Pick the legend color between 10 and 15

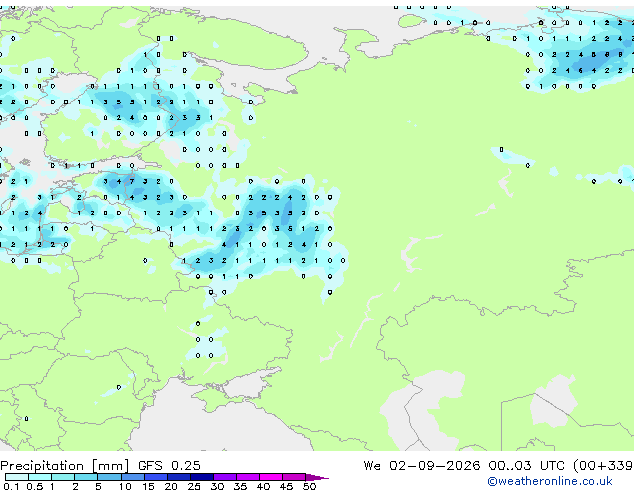[x=132, y=477]
